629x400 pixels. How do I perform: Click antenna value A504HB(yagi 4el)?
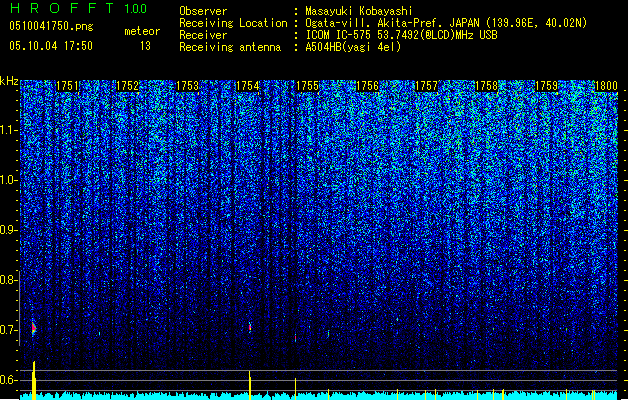(x=353, y=47)
